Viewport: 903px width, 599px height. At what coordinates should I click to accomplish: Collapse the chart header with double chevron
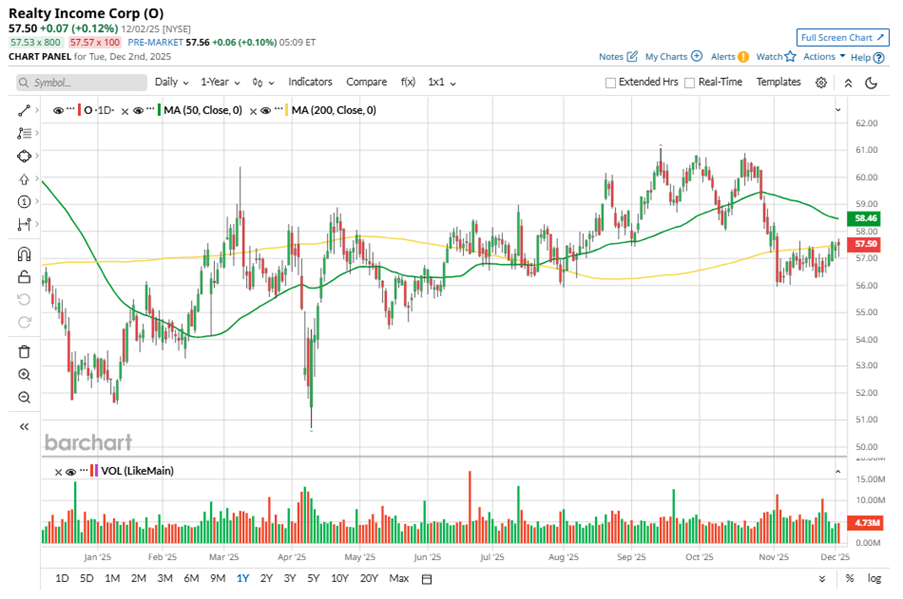tap(848, 83)
